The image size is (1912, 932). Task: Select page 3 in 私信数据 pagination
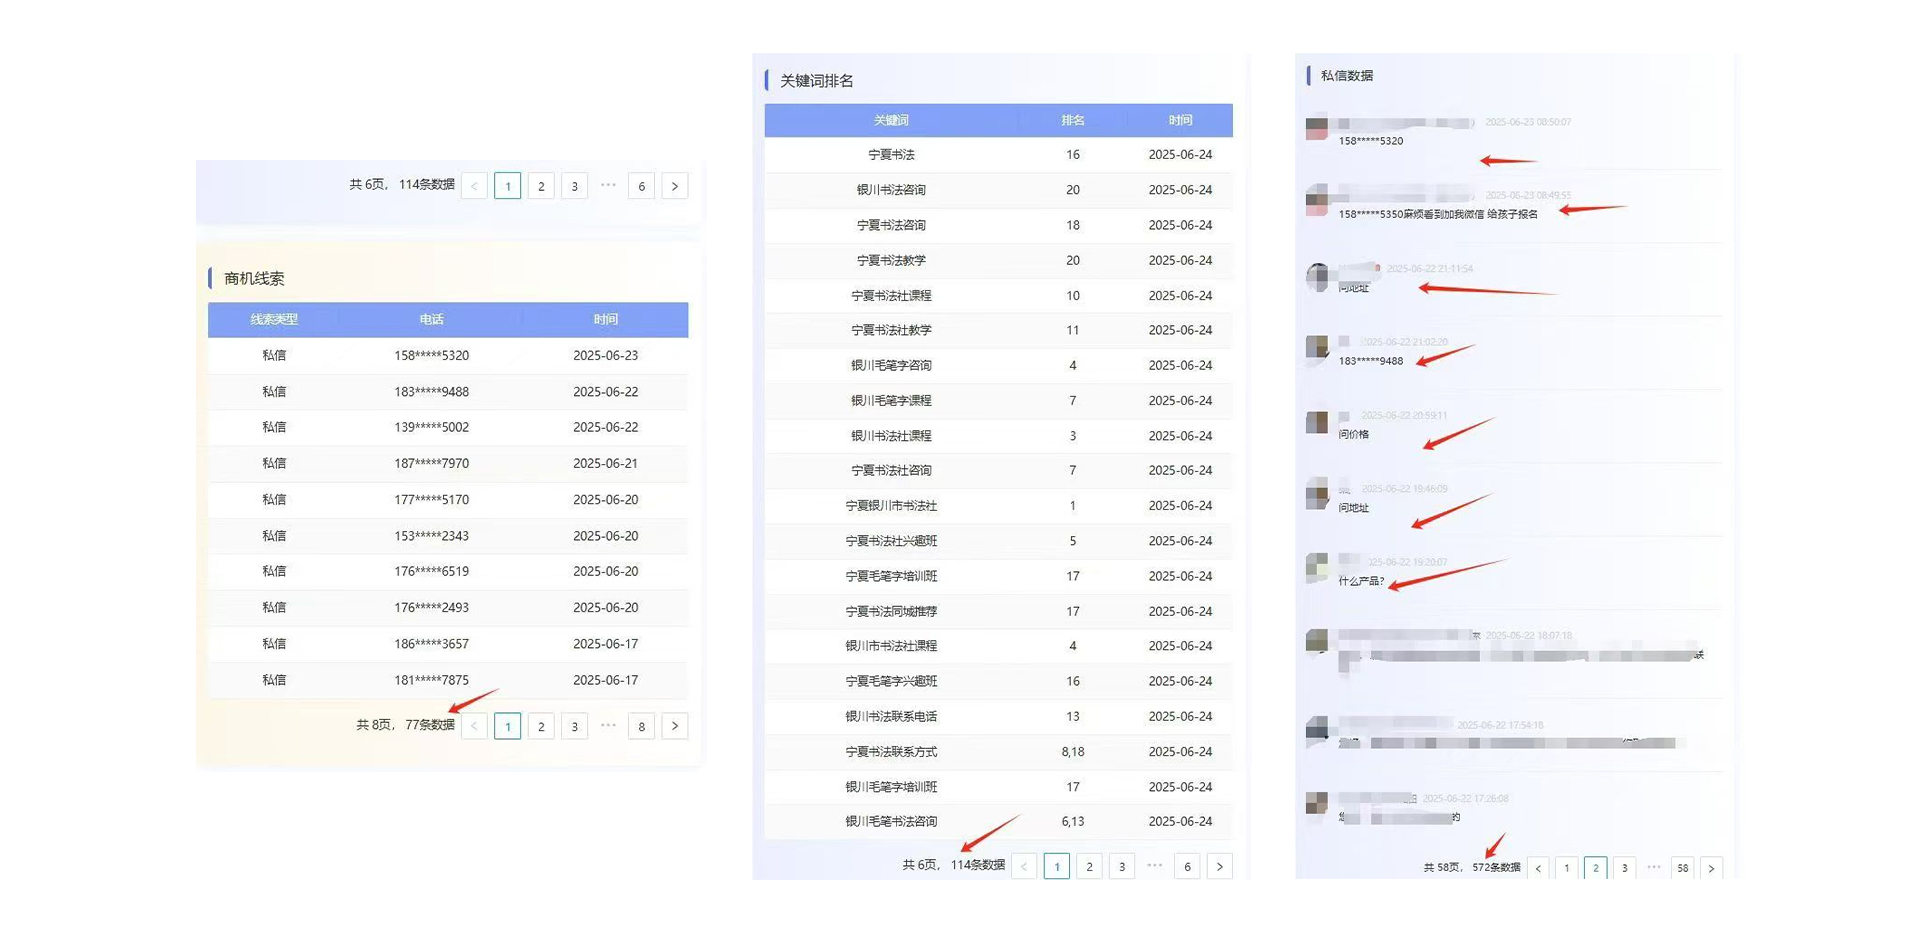[1624, 868]
